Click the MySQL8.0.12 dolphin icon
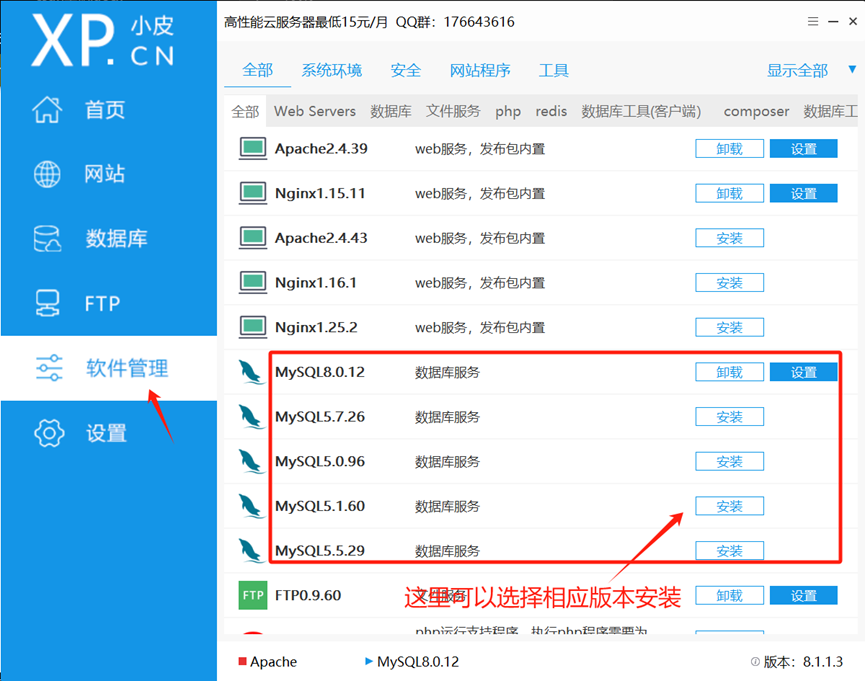Viewport: 865px width, 681px height. [251, 372]
